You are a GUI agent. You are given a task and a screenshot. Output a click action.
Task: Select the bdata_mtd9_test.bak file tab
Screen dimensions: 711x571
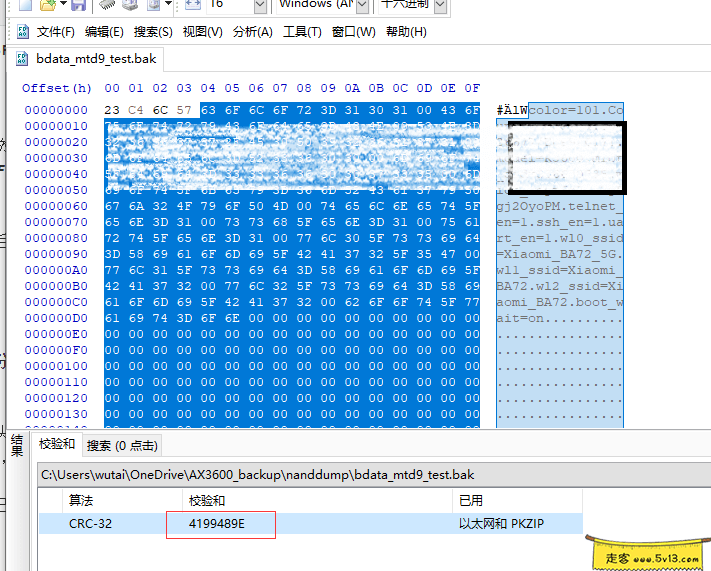pos(86,59)
